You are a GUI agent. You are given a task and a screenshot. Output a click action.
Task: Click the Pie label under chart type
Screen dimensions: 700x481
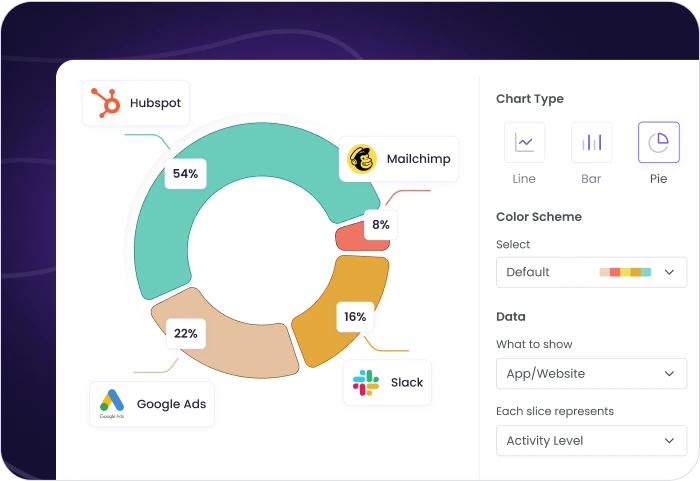pyautogui.click(x=658, y=179)
